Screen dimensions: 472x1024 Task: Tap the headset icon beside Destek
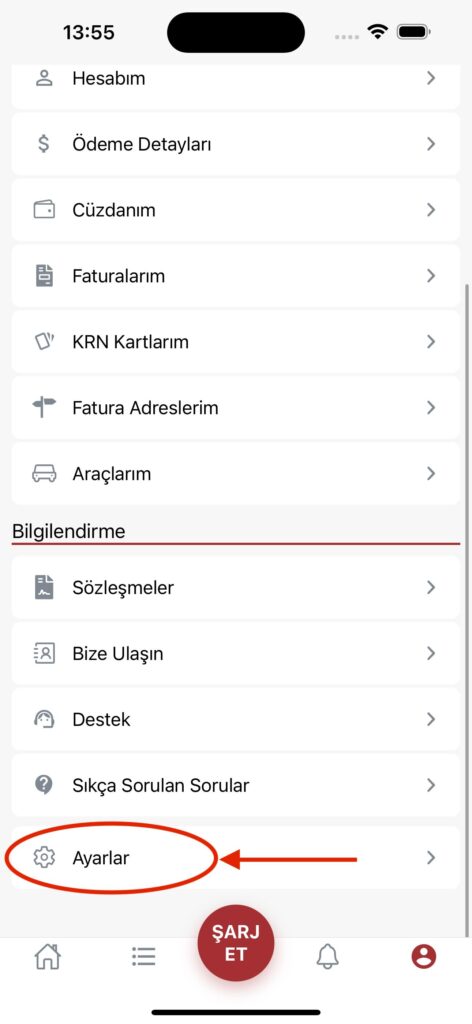[x=44, y=719]
